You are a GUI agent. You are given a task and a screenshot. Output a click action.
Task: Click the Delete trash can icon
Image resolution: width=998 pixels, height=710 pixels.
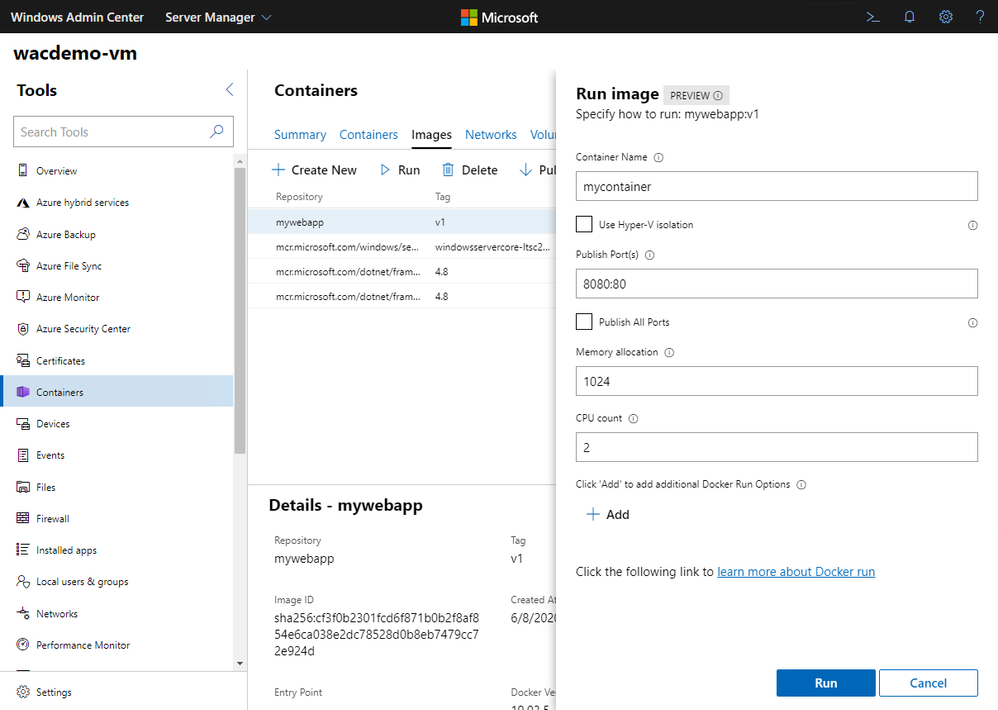(448, 170)
